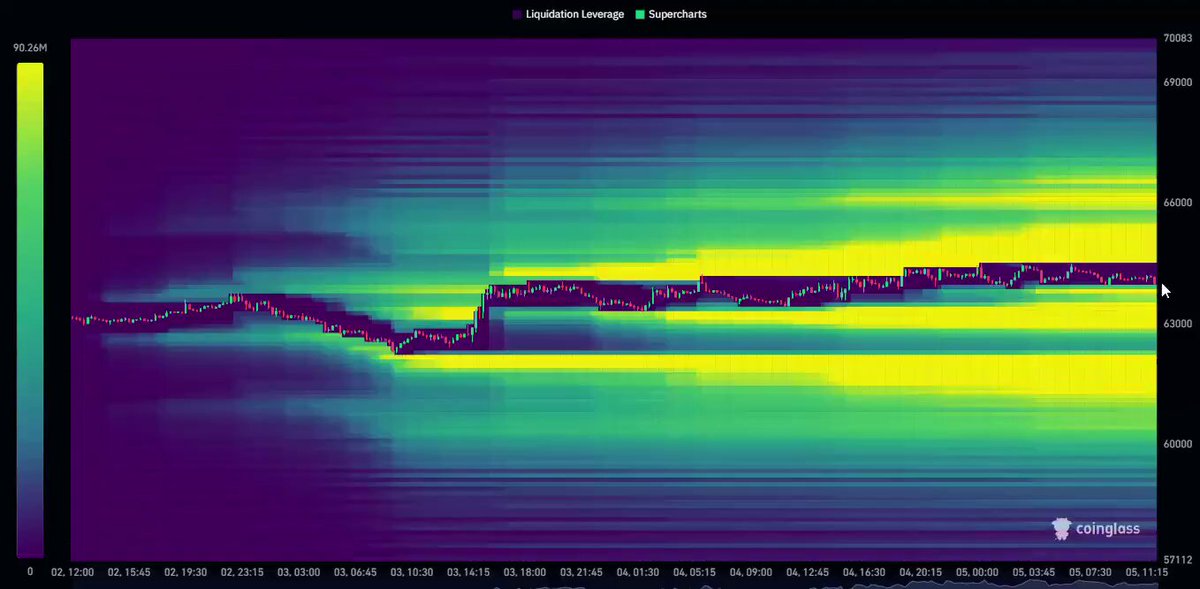Click the "04, 01:30" time axis label

click(638, 573)
